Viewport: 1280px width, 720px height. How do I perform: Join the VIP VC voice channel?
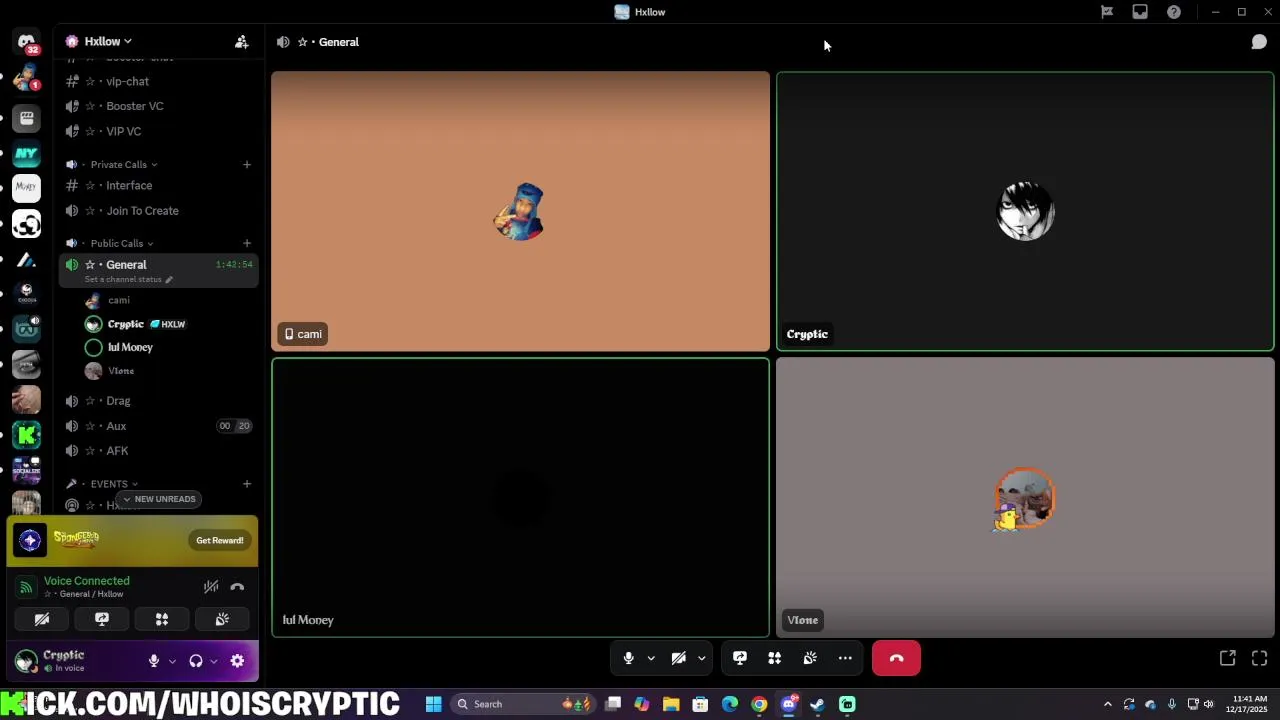[x=158, y=131]
